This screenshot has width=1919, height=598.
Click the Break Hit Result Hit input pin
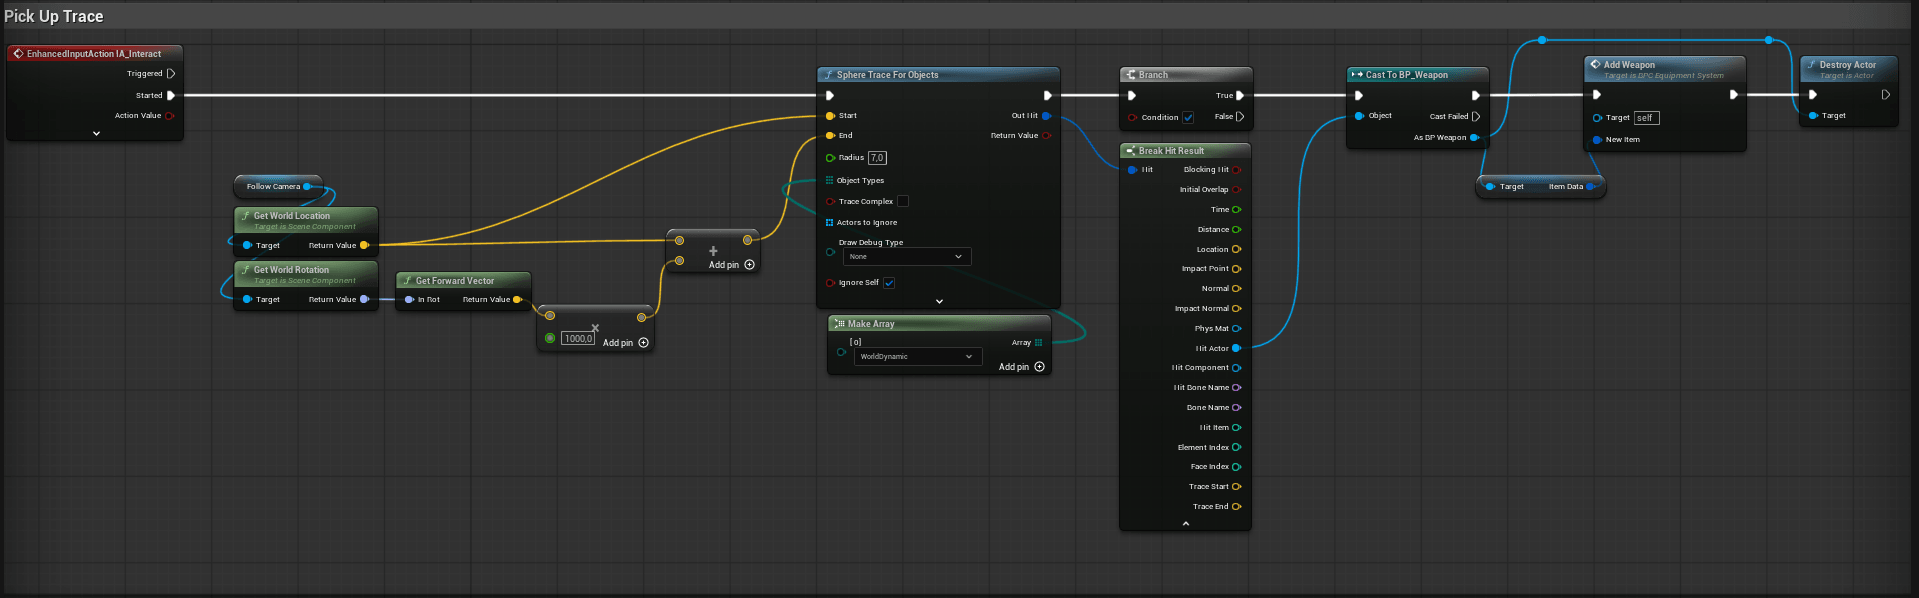pos(1132,170)
